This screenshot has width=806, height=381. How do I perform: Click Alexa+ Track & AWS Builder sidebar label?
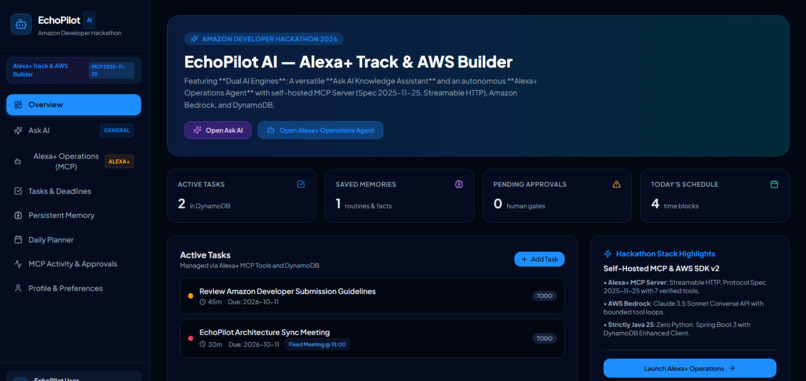tap(41, 70)
